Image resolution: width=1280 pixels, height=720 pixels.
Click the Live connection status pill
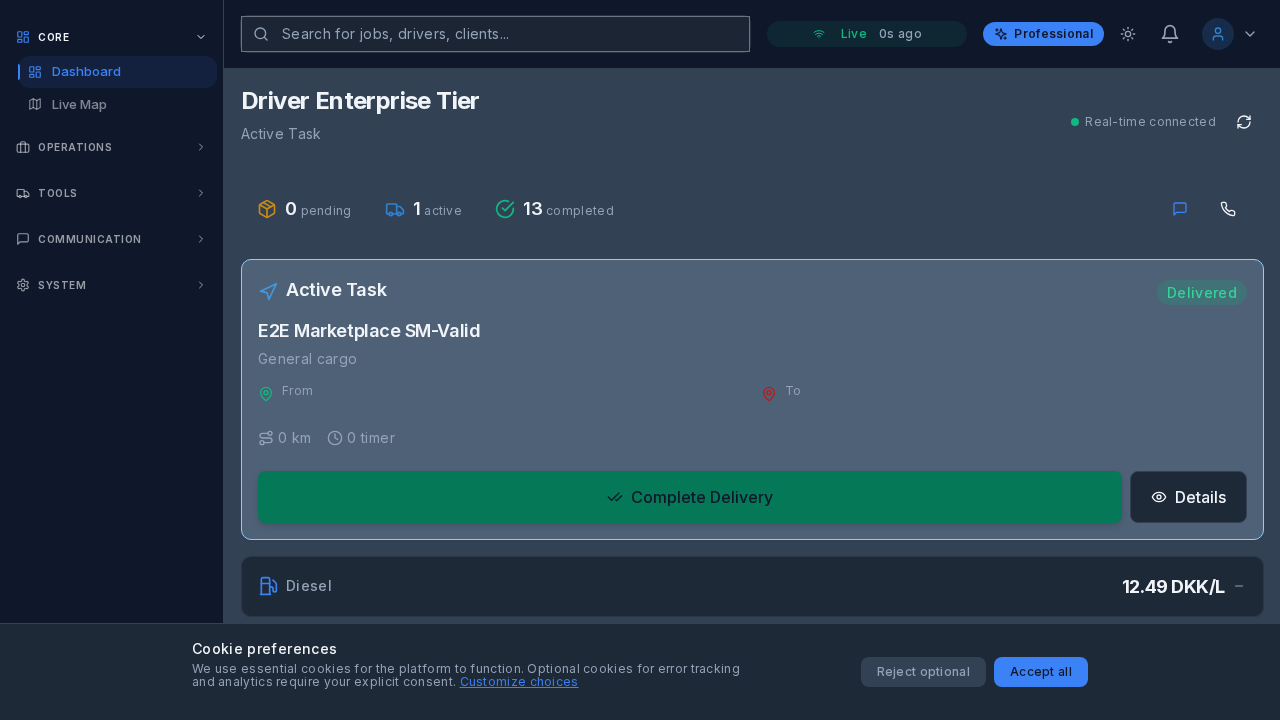(x=866, y=34)
